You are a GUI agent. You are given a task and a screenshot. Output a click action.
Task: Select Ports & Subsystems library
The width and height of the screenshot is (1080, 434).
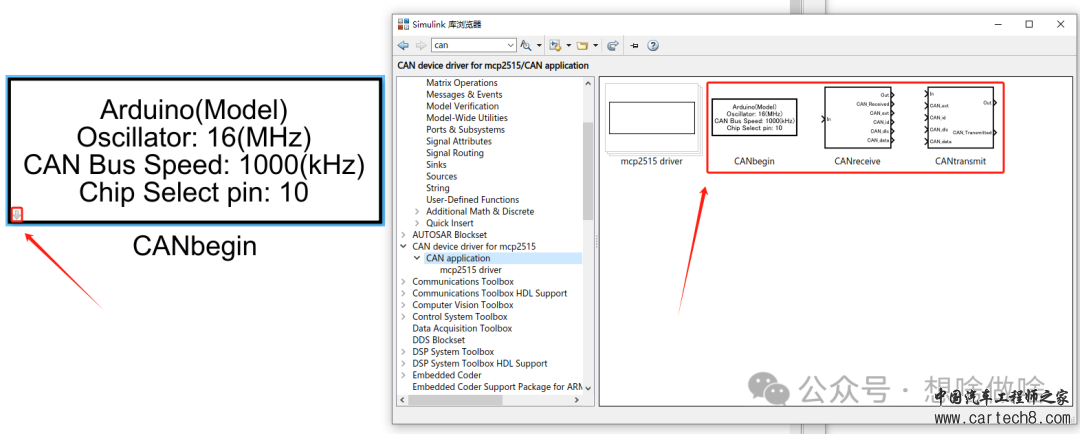465,130
